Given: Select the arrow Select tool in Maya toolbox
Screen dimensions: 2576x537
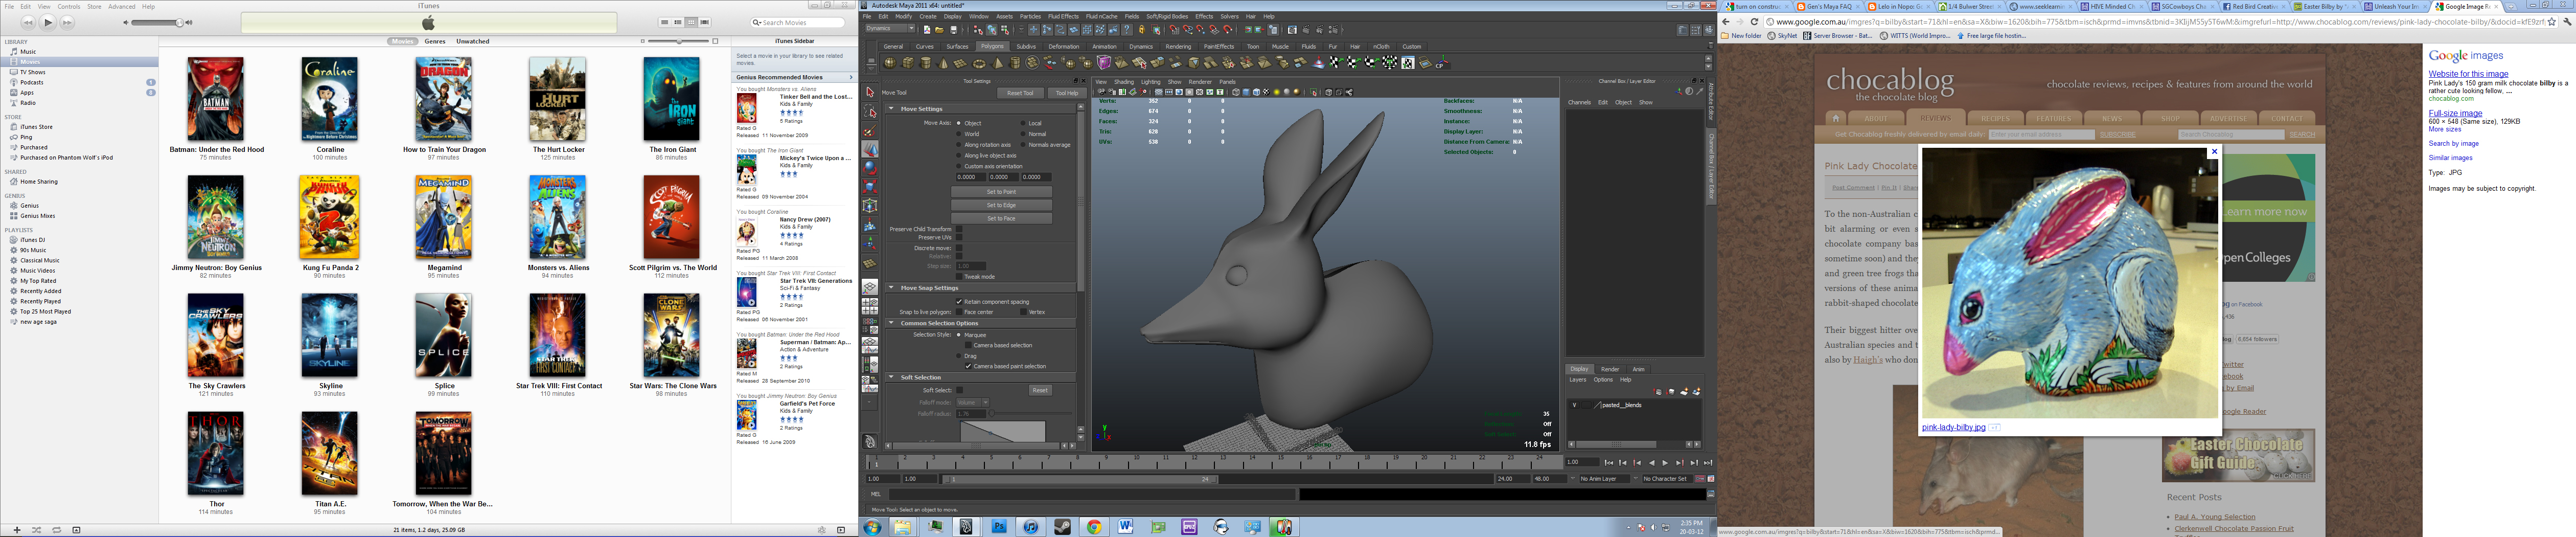Looking at the screenshot, I should pos(870,92).
